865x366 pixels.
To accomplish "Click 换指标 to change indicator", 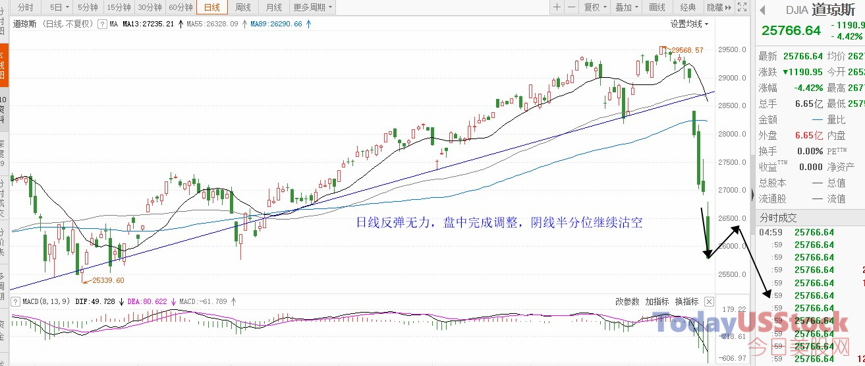I will (x=687, y=301).
